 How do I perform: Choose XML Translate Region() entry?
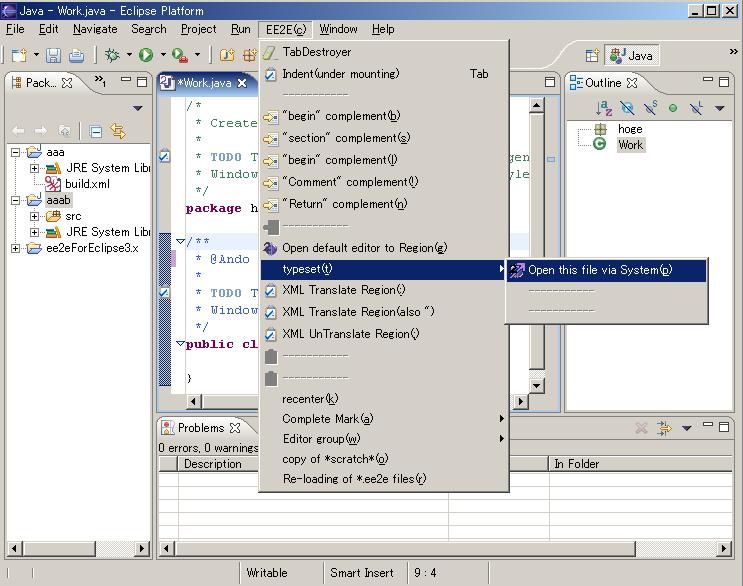click(x=384, y=290)
